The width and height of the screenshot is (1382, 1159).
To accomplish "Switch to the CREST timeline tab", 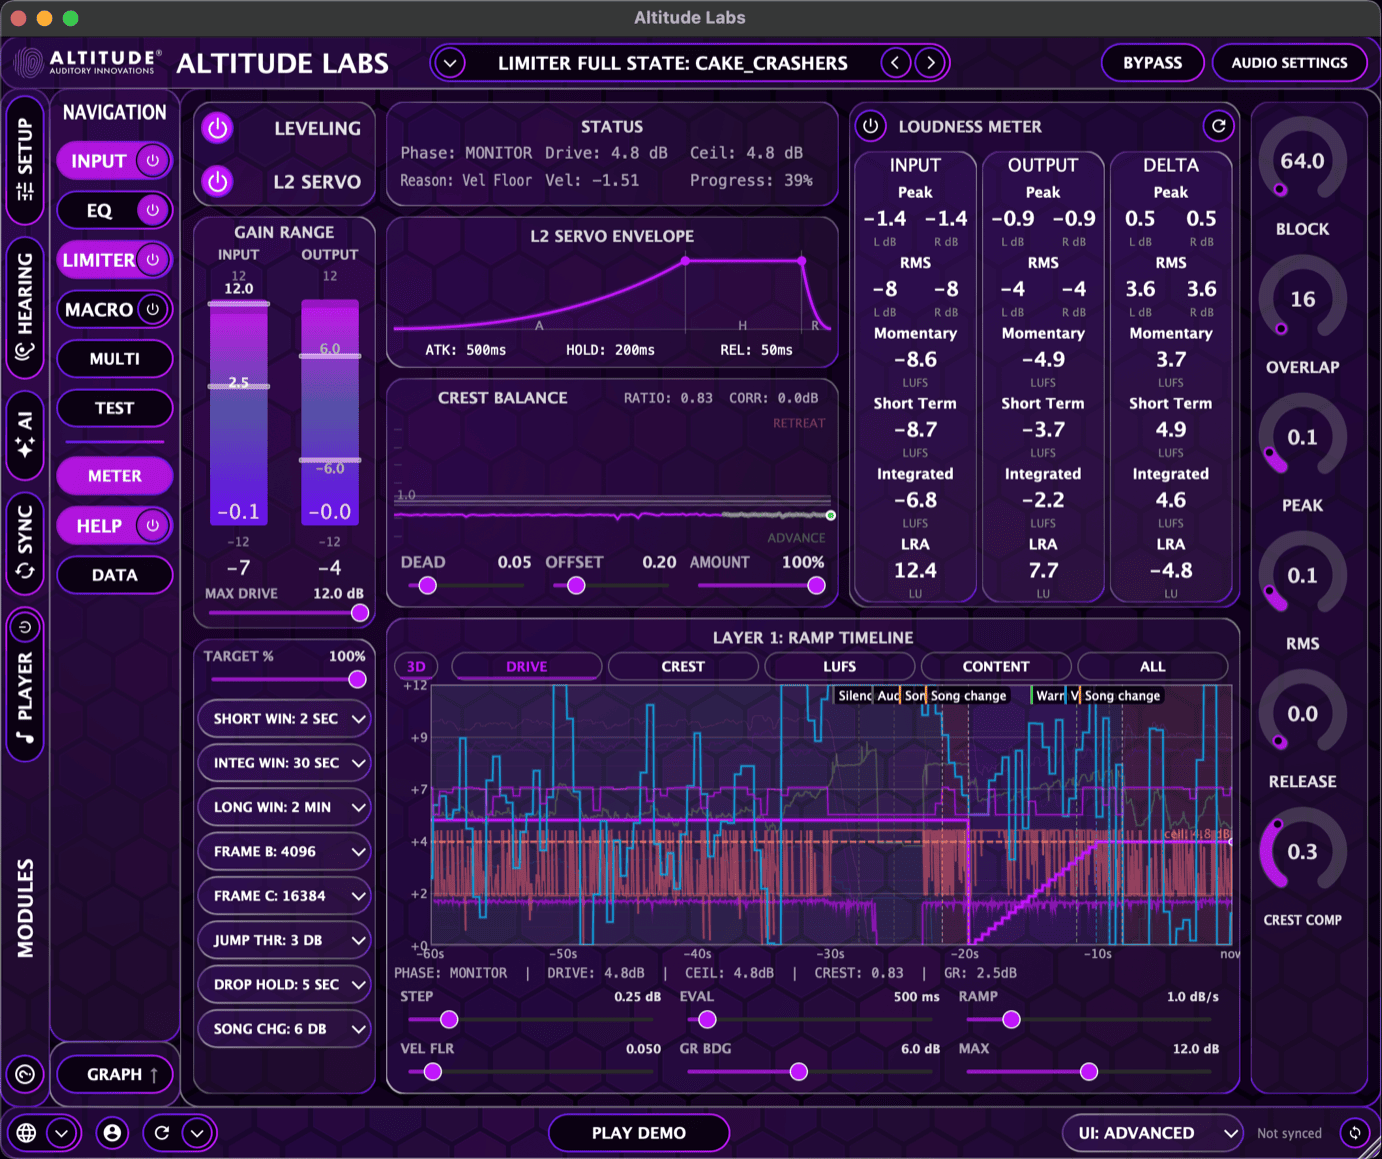I will click(683, 666).
